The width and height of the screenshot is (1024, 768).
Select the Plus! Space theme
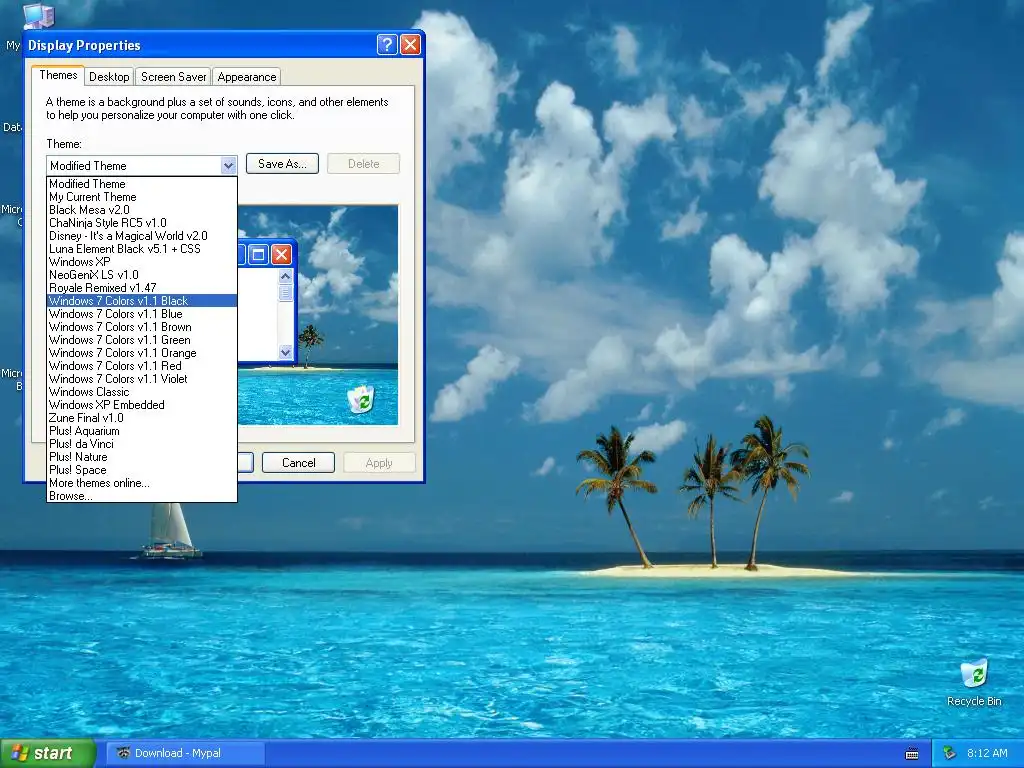pos(142,470)
